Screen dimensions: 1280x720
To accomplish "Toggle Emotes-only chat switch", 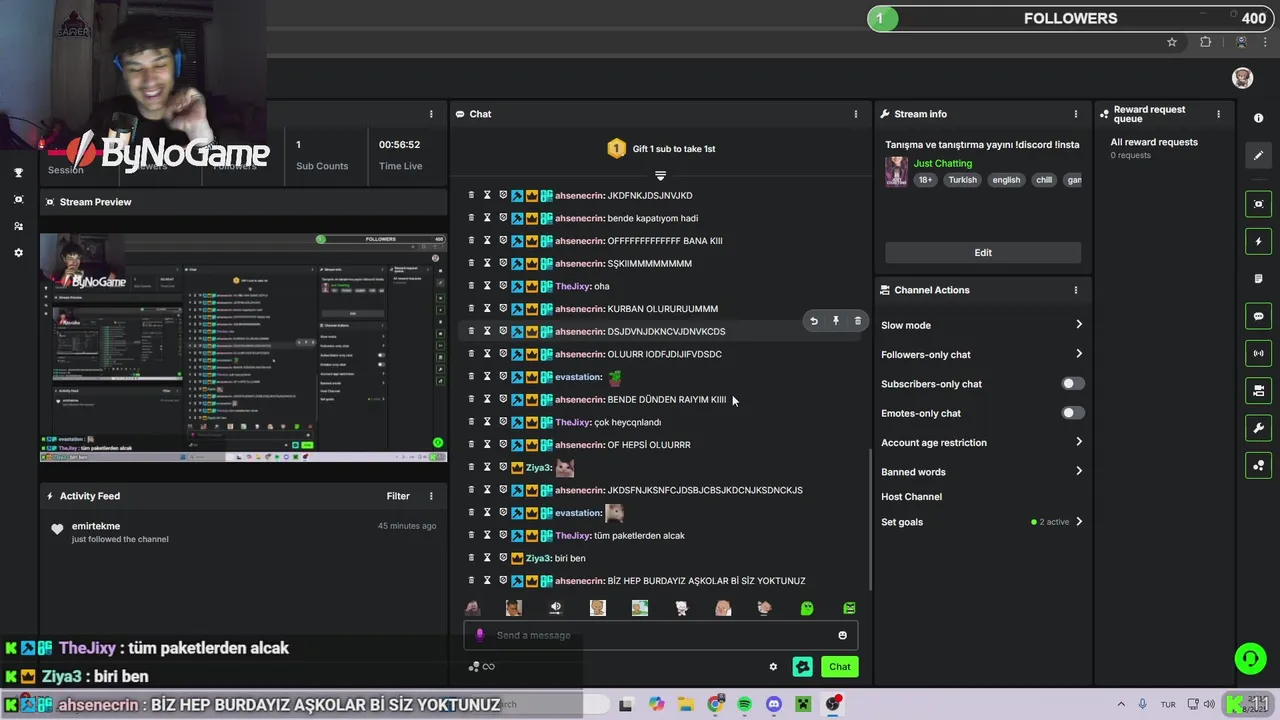I will [1073, 413].
